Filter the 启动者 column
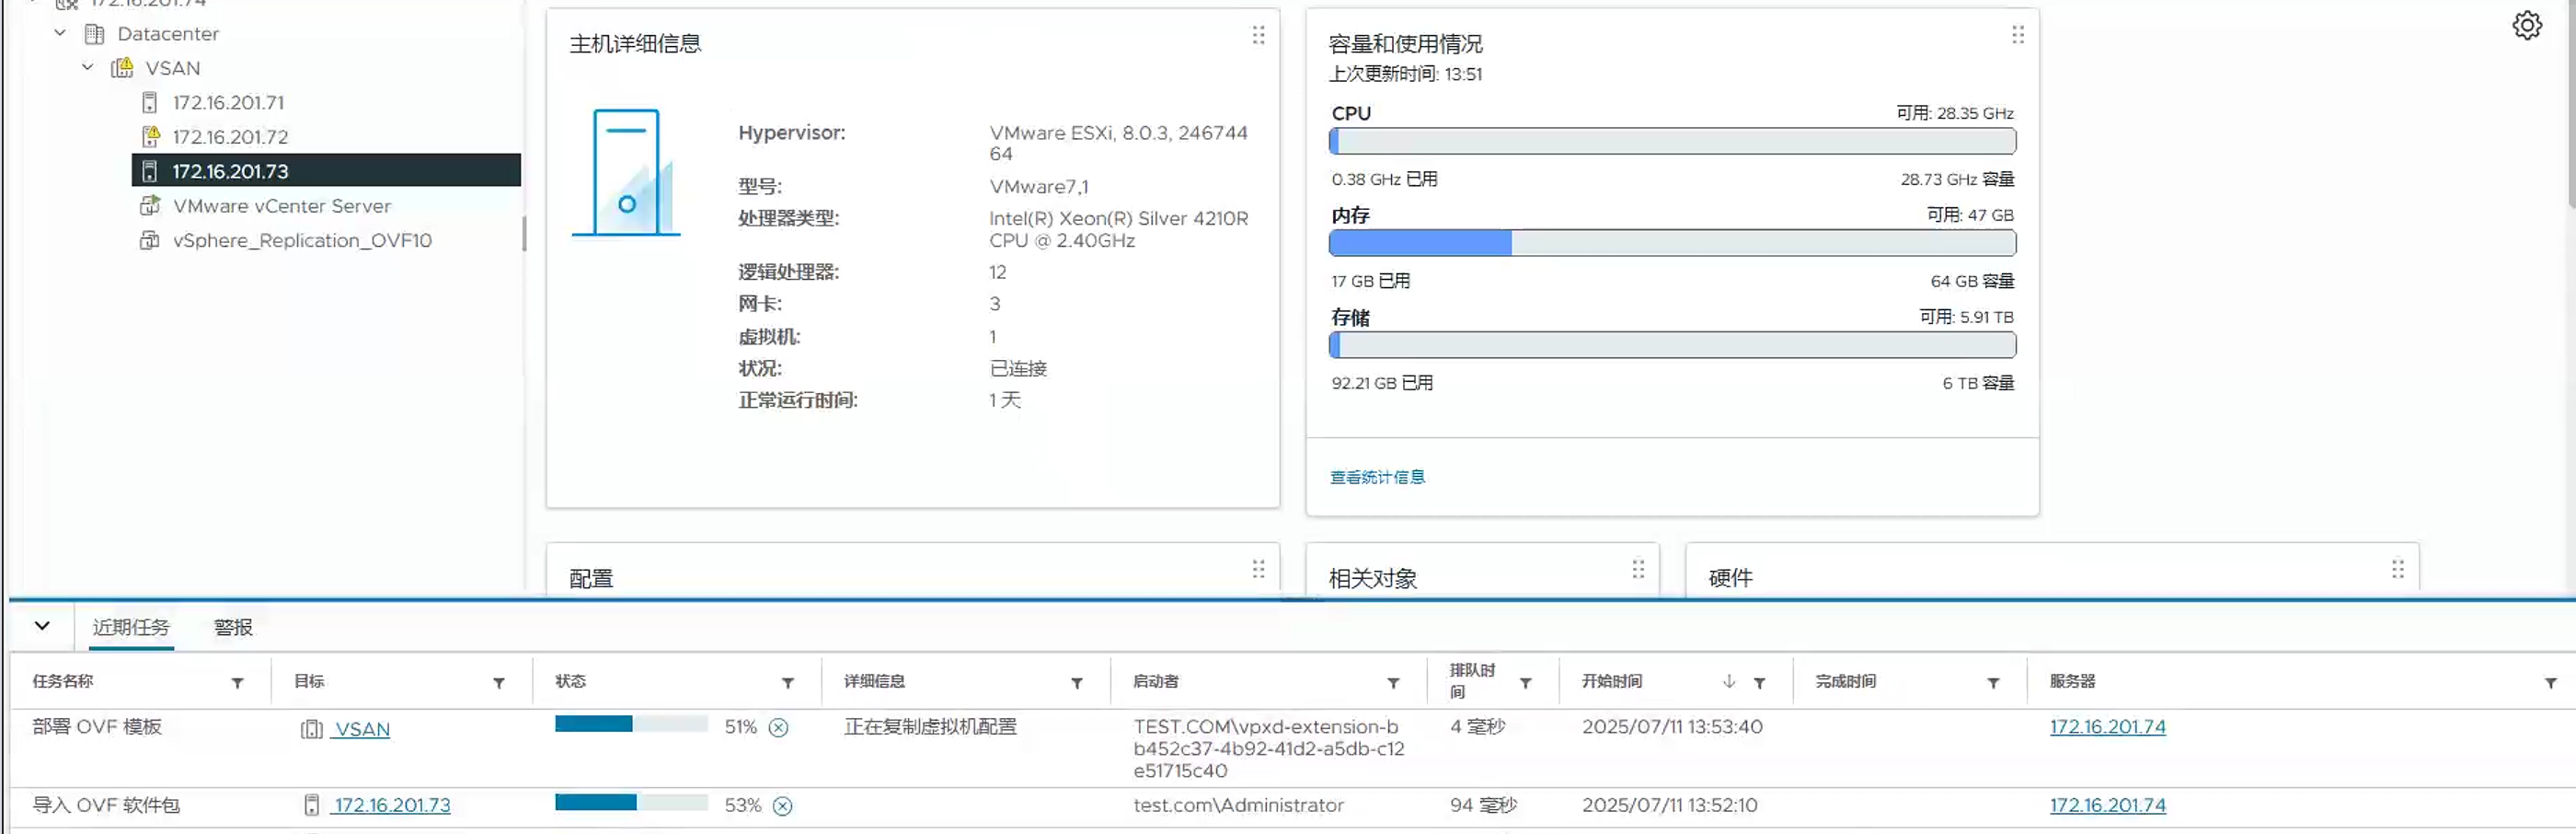Image resolution: width=2576 pixels, height=834 pixels. pos(1392,683)
